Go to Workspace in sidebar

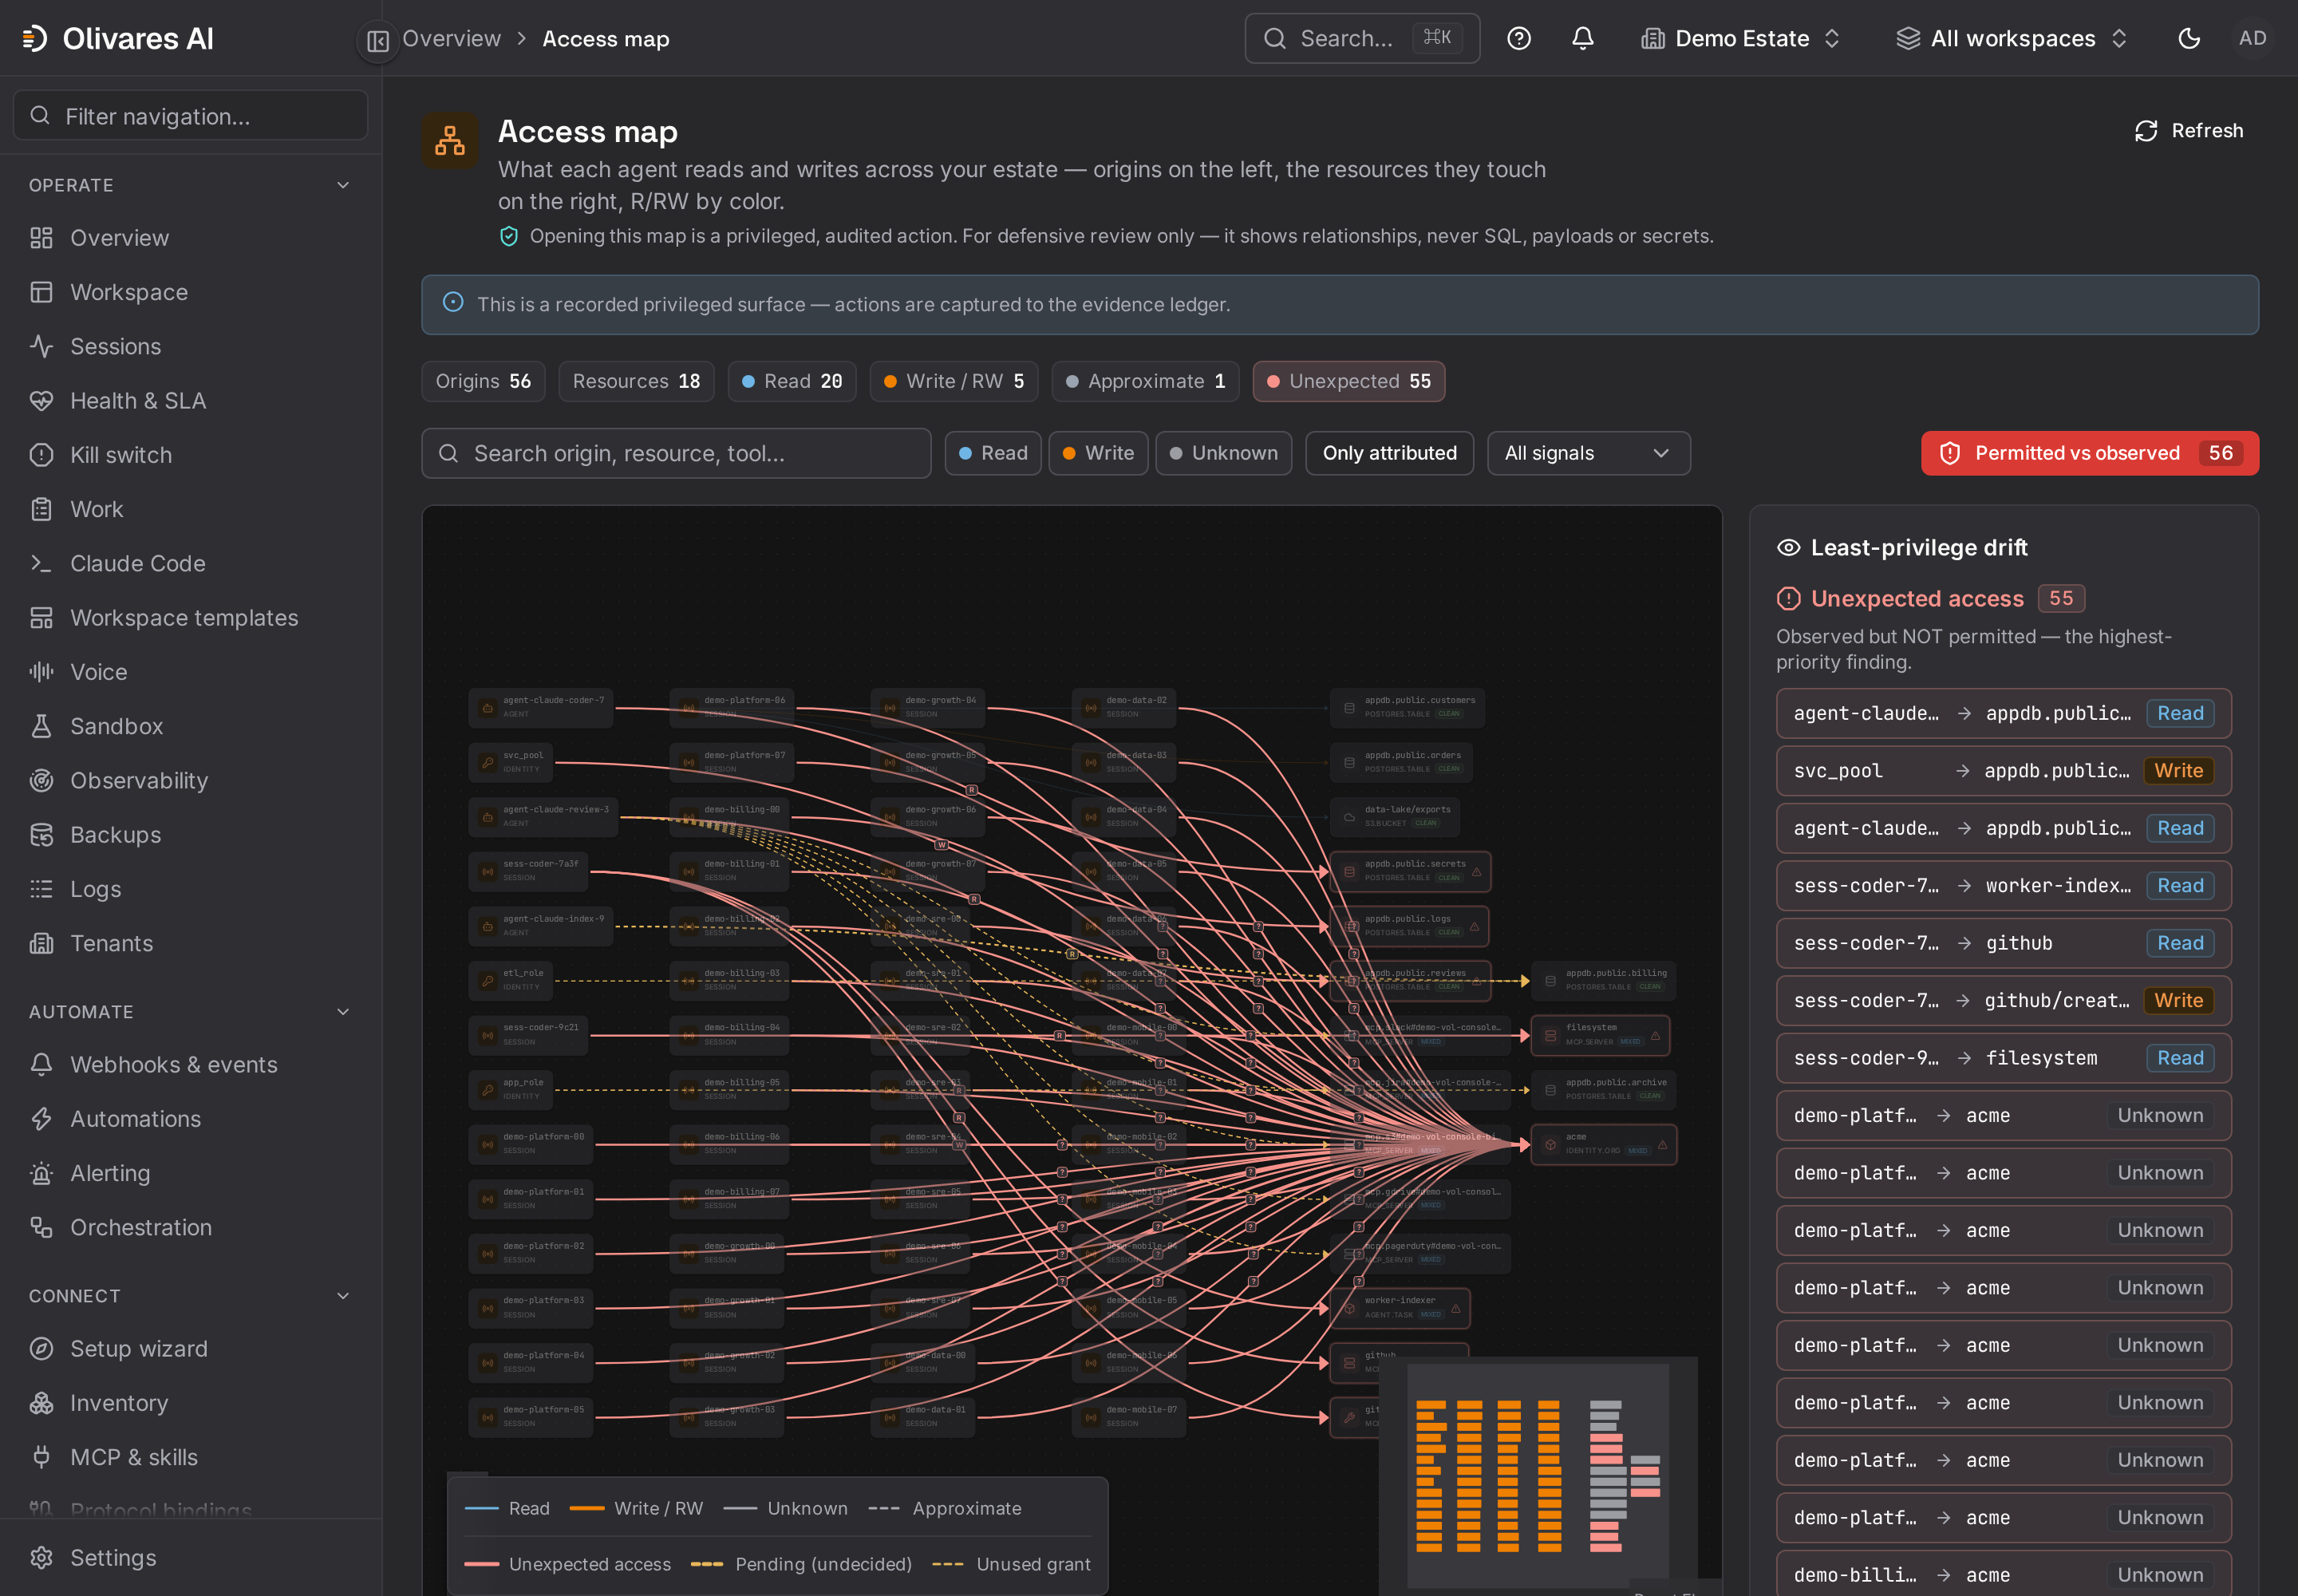[x=190, y=292]
